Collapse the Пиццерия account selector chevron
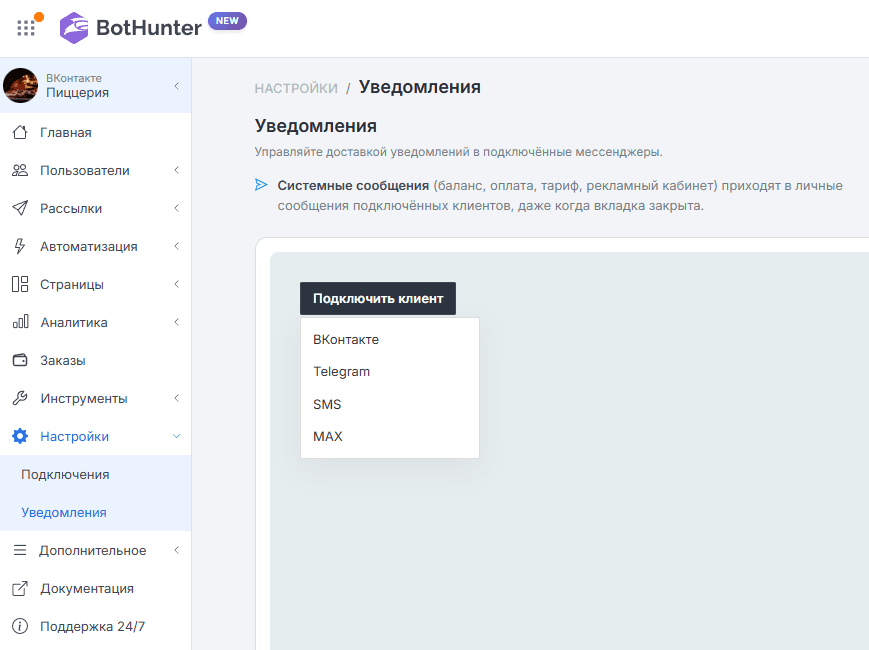This screenshot has height=650, width=869. click(x=176, y=86)
